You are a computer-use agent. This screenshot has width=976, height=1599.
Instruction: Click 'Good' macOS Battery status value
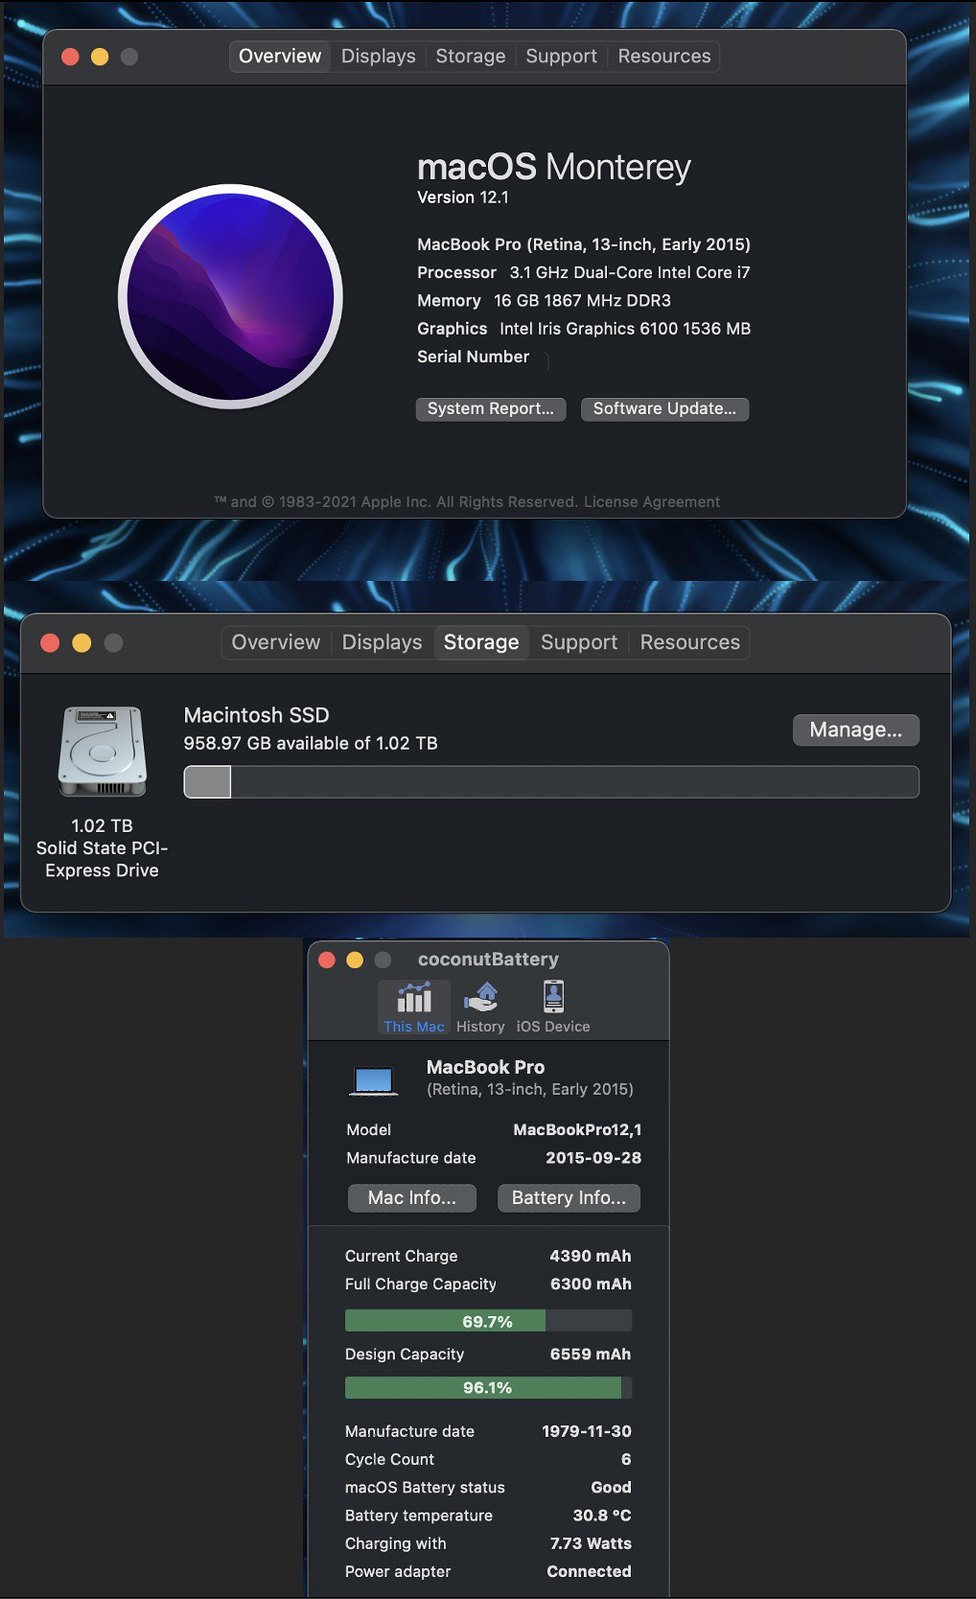[611, 1487]
